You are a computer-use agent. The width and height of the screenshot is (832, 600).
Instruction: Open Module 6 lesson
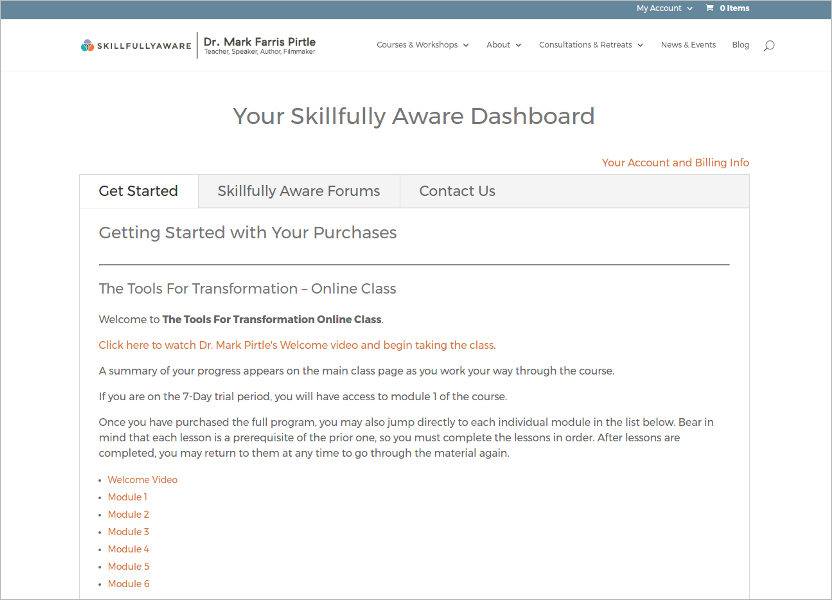click(128, 584)
